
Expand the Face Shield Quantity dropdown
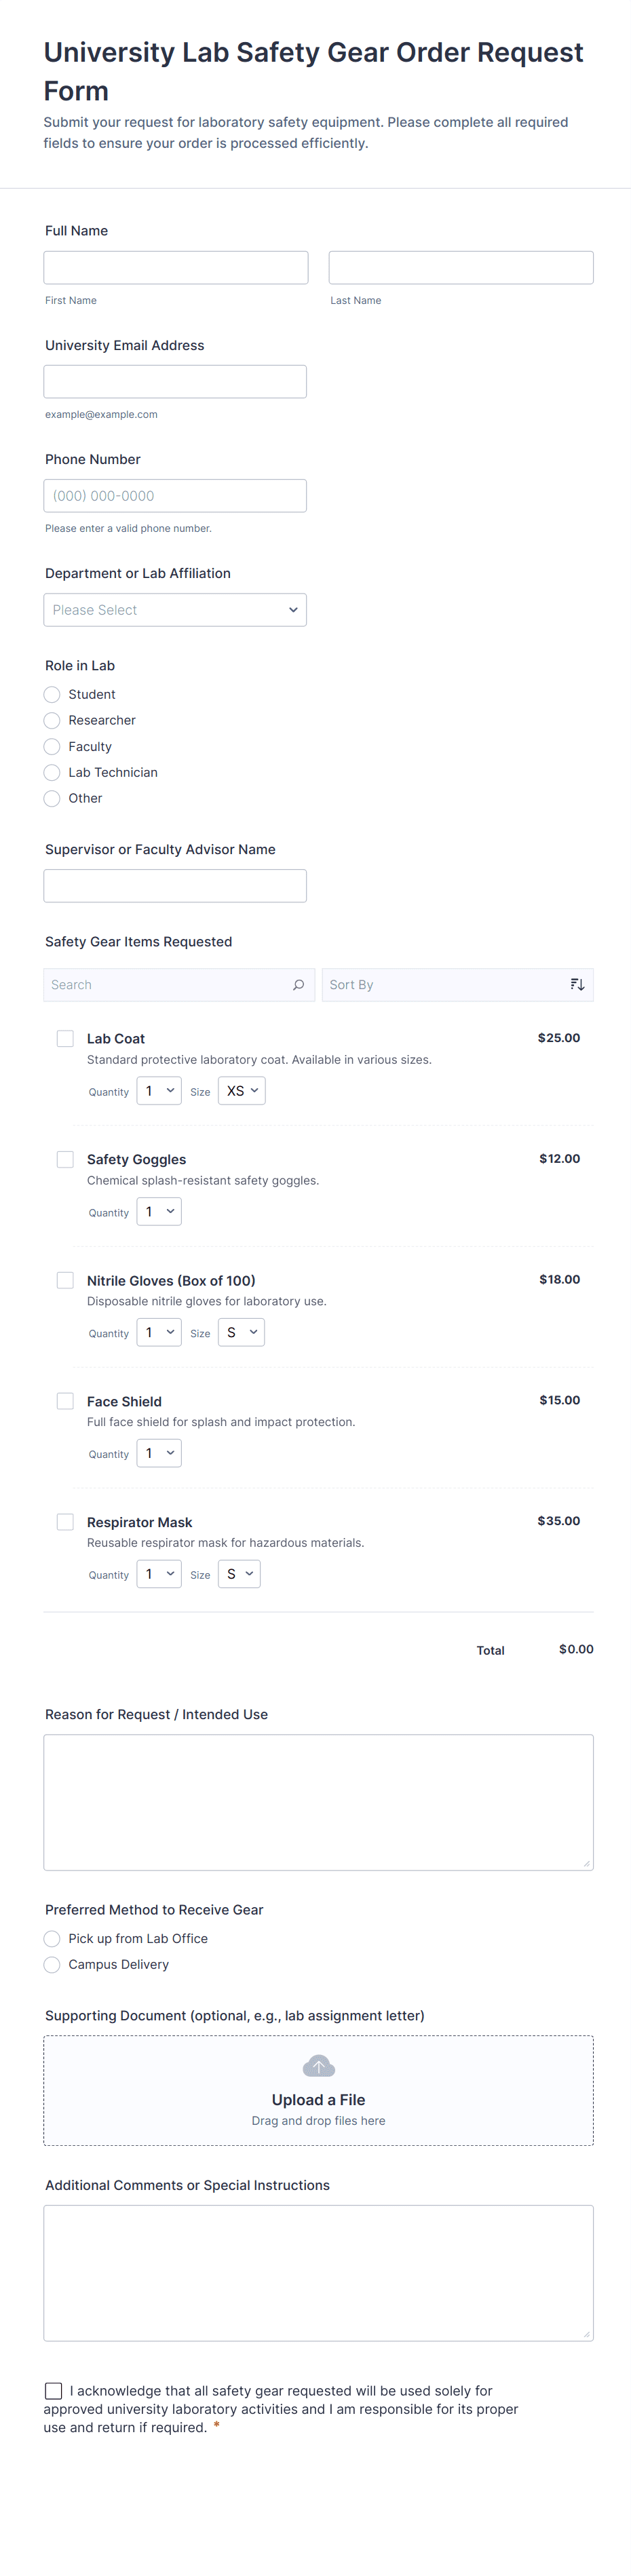[x=159, y=1454]
